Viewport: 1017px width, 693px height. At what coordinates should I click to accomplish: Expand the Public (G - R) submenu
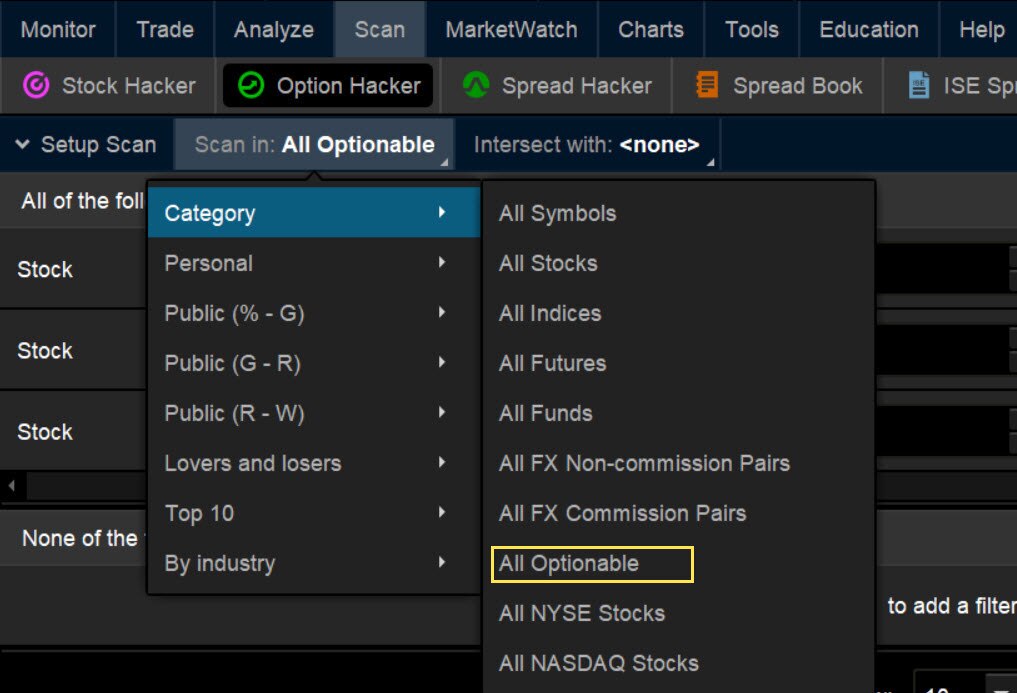[x=314, y=363]
